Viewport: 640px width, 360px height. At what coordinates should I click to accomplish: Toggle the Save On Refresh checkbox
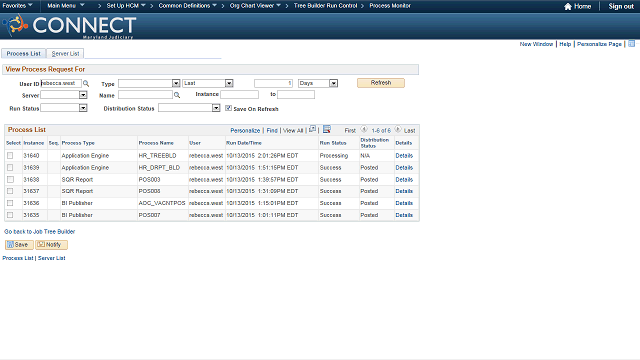coord(229,108)
